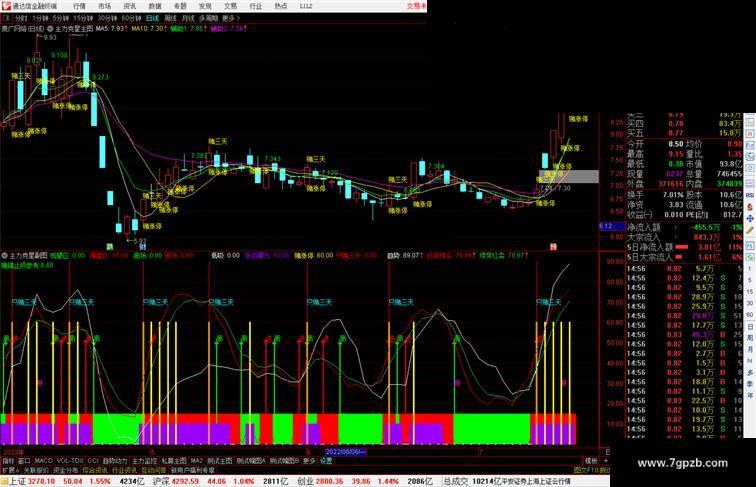The height and width of the screenshot is (487, 756).
Task: Open the 市场 menu
Action: [x=104, y=6]
